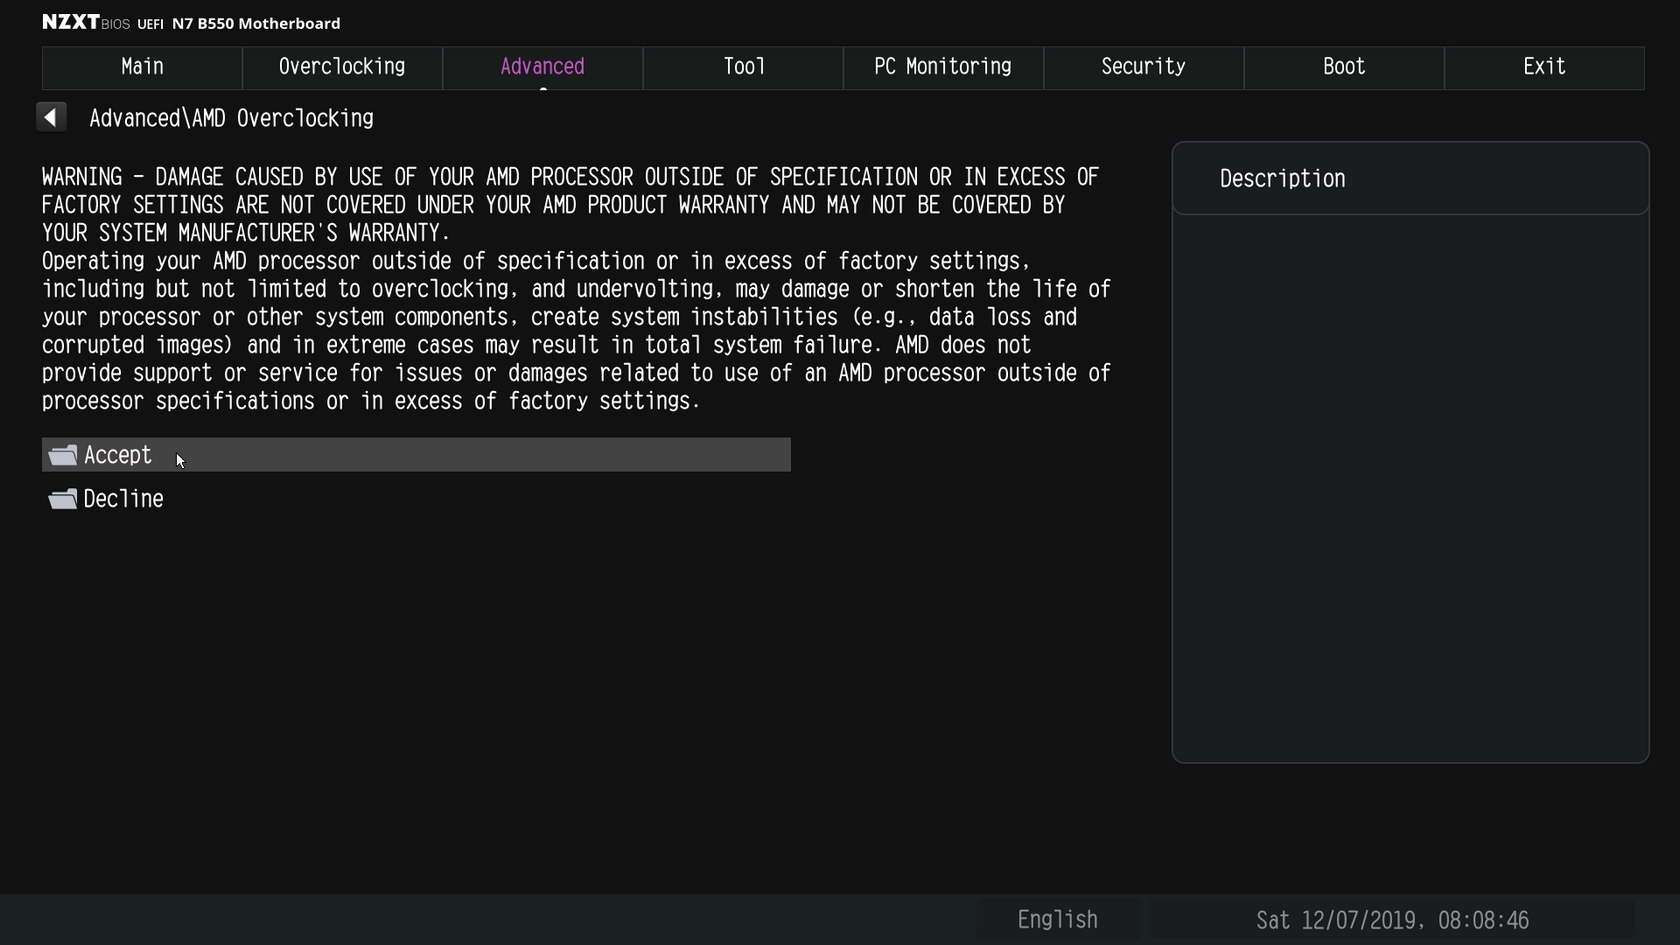Click the NZXT BIOS logo

pyautogui.click(x=85, y=22)
